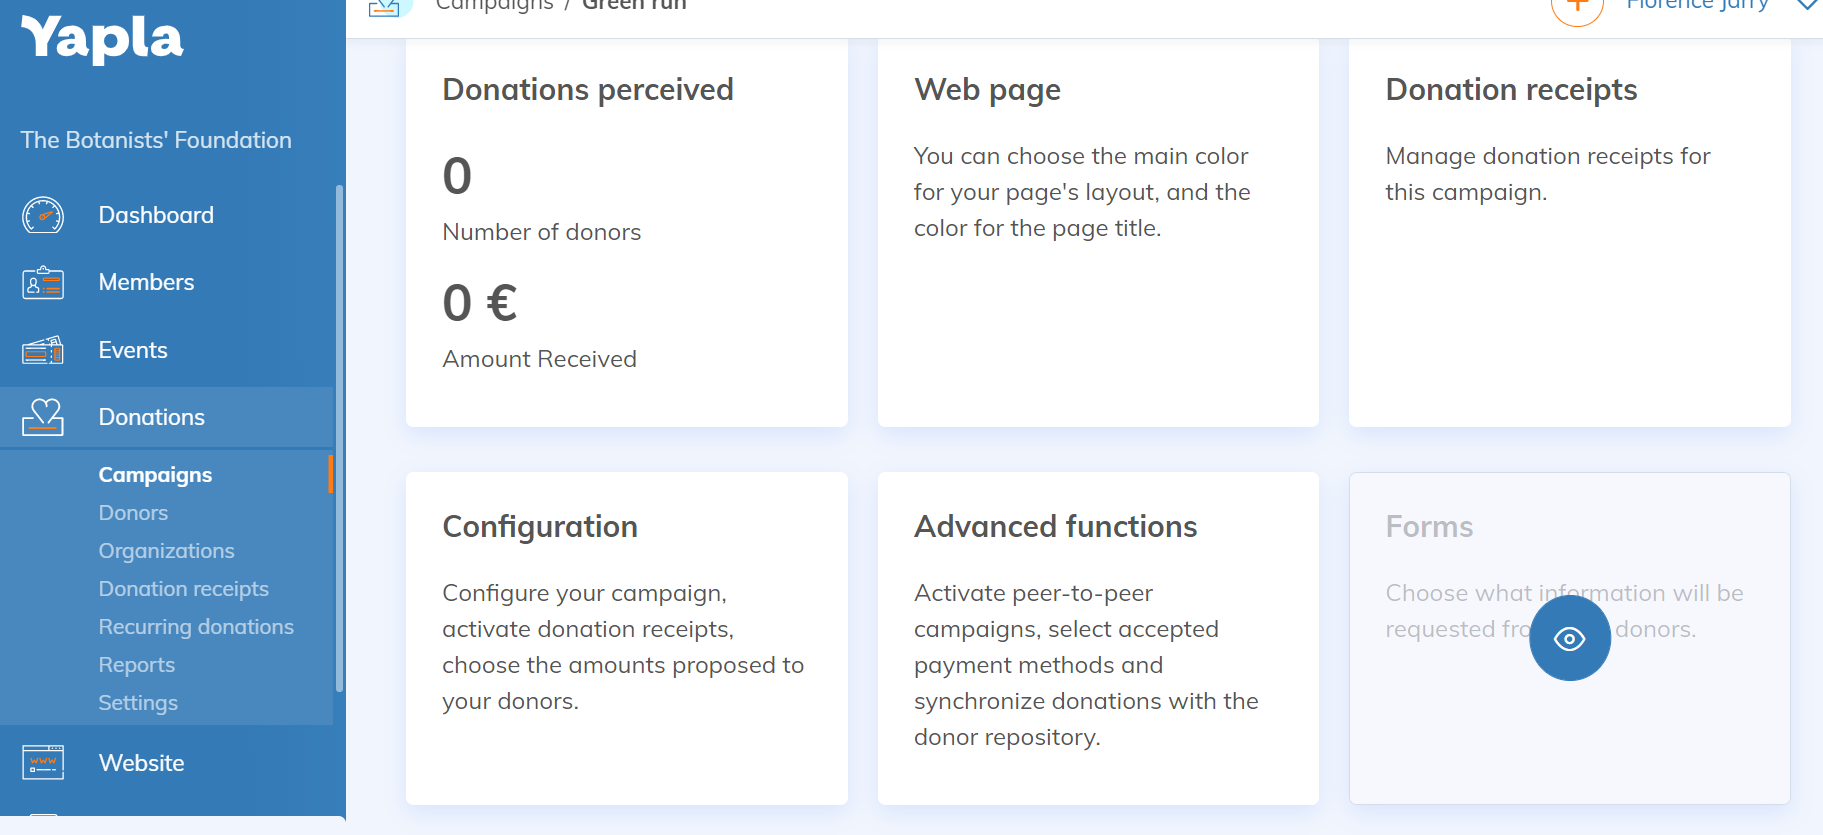Click the Yapla logo
Viewport: 1823px width, 835px height.
click(102, 39)
